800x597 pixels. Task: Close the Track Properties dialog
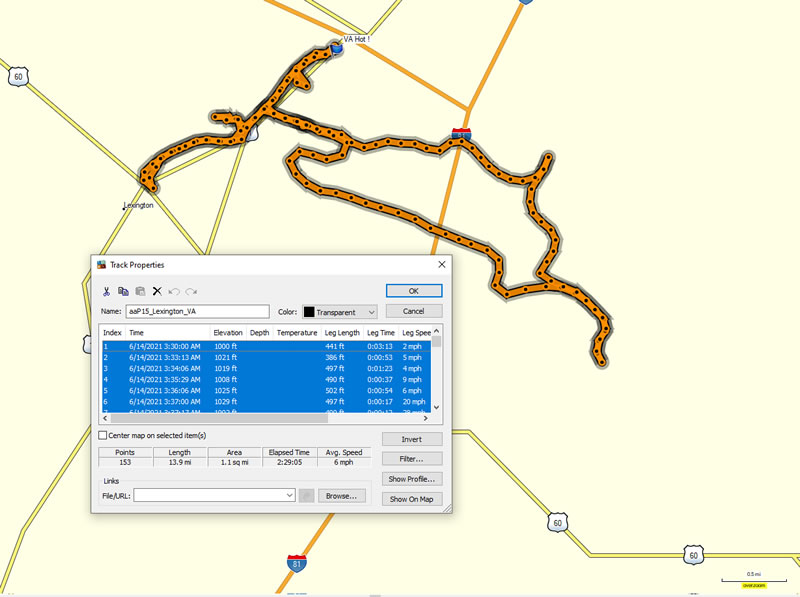(442, 264)
